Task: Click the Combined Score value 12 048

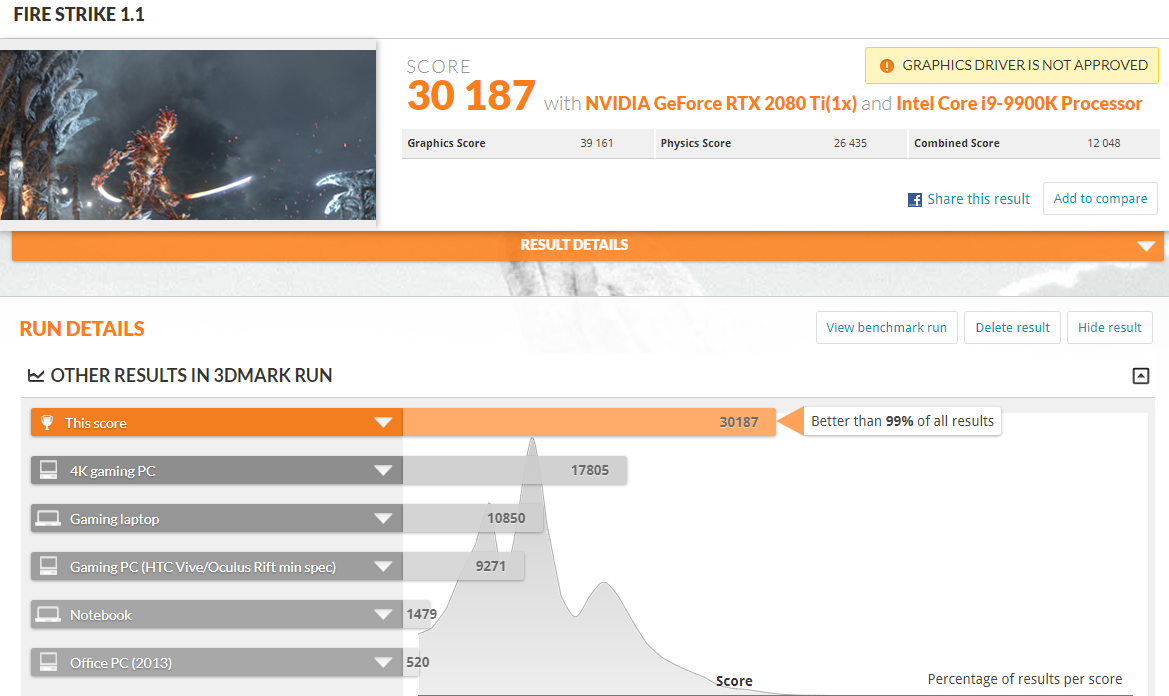Action: [1103, 143]
